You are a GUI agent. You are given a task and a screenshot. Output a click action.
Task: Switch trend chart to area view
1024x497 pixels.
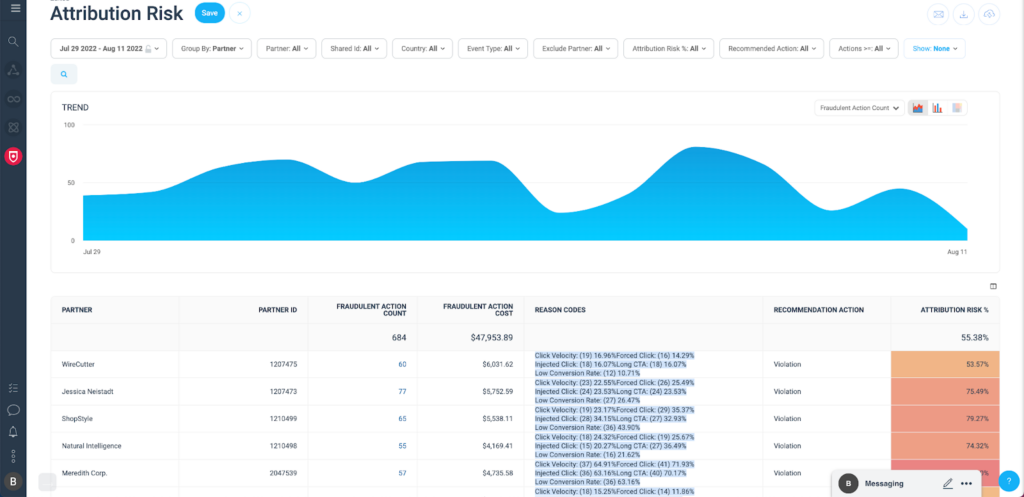tap(917, 108)
